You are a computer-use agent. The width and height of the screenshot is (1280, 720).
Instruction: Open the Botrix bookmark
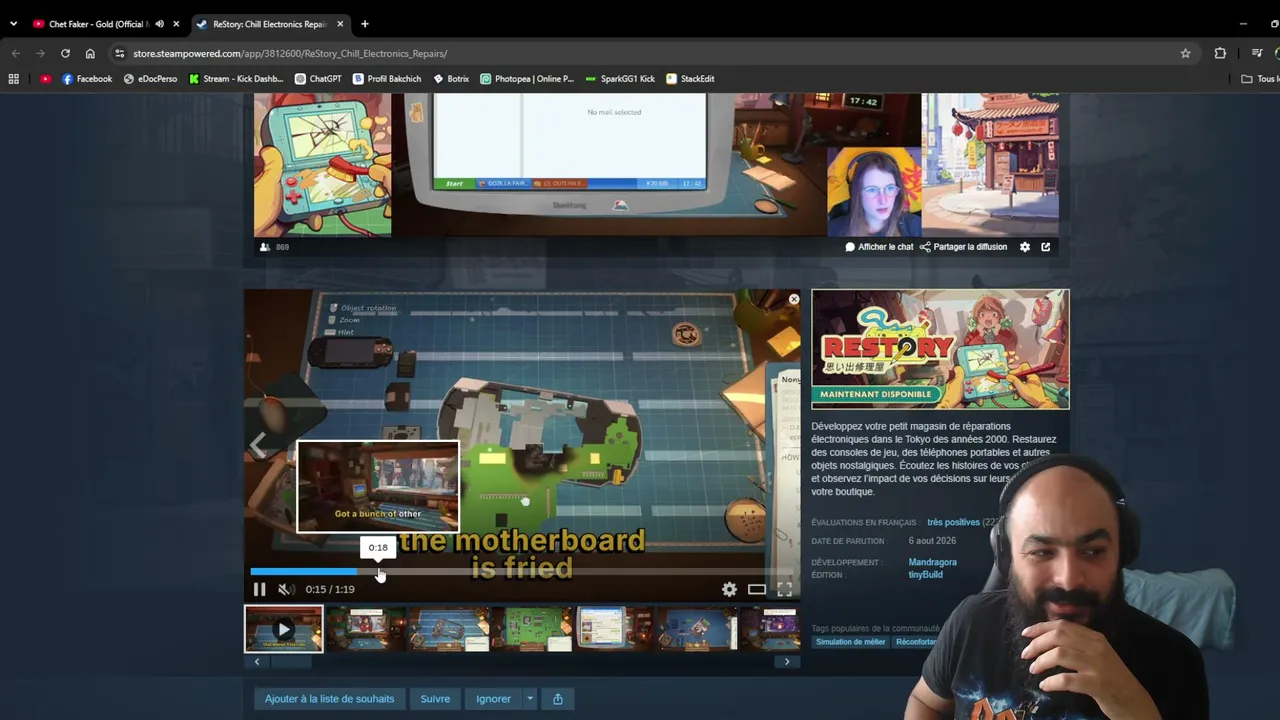click(x=451, y=79)
